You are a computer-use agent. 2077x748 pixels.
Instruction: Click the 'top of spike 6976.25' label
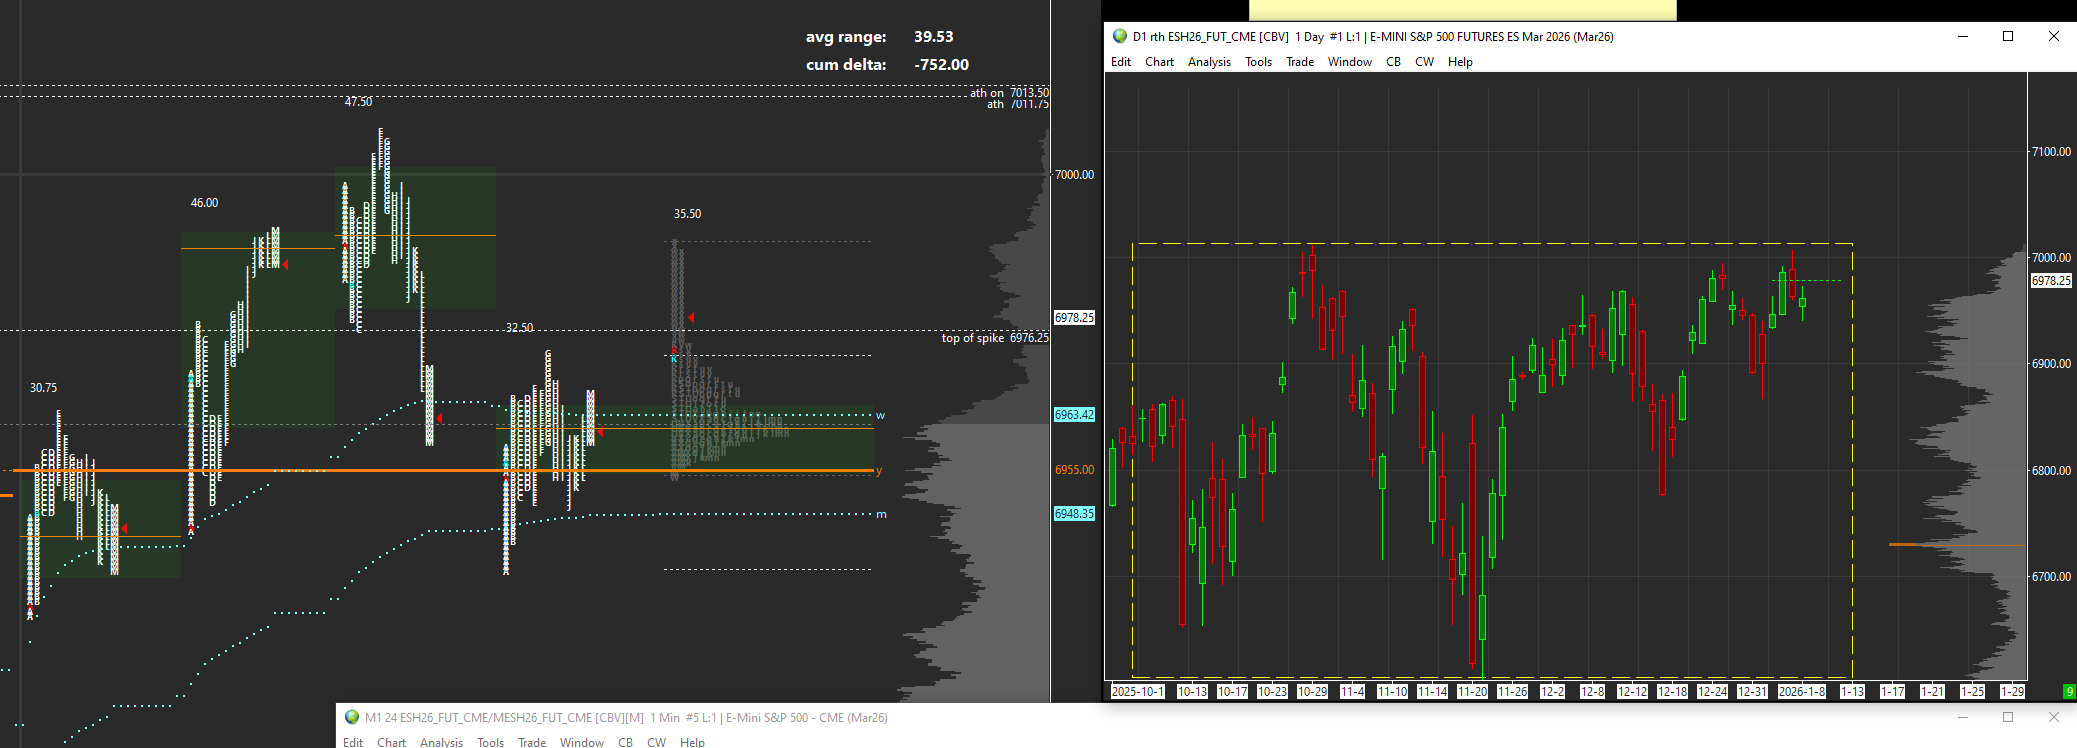(995, 338)
